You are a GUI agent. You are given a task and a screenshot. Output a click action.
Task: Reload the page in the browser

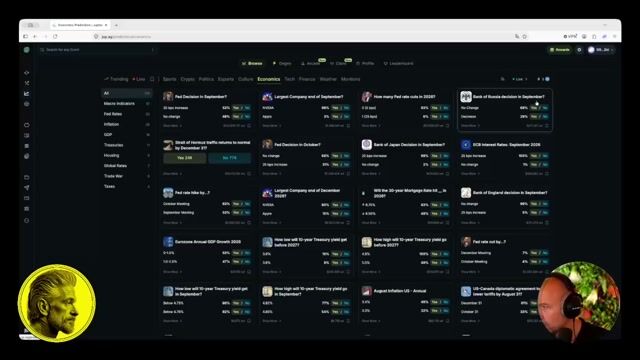pos(55,36)
